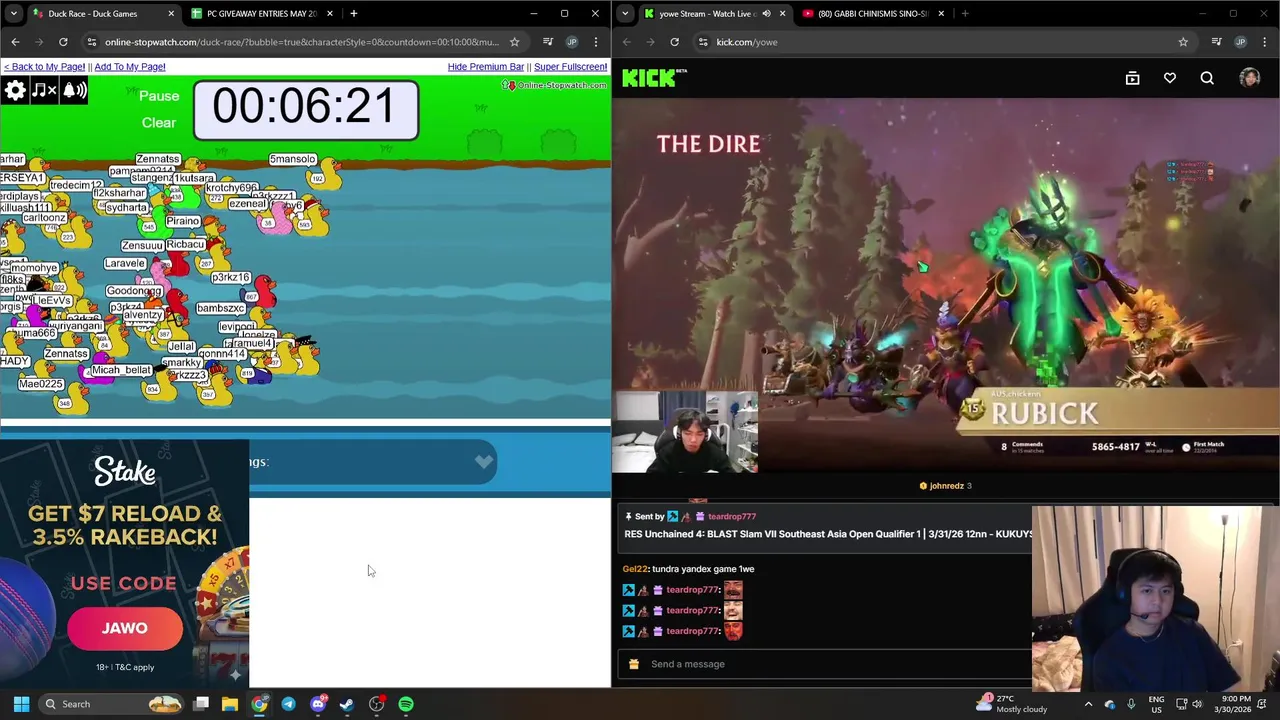1280x720 pixels.
Task: Bookmark the Duck Race page
Action: click(x=514, y=42)
